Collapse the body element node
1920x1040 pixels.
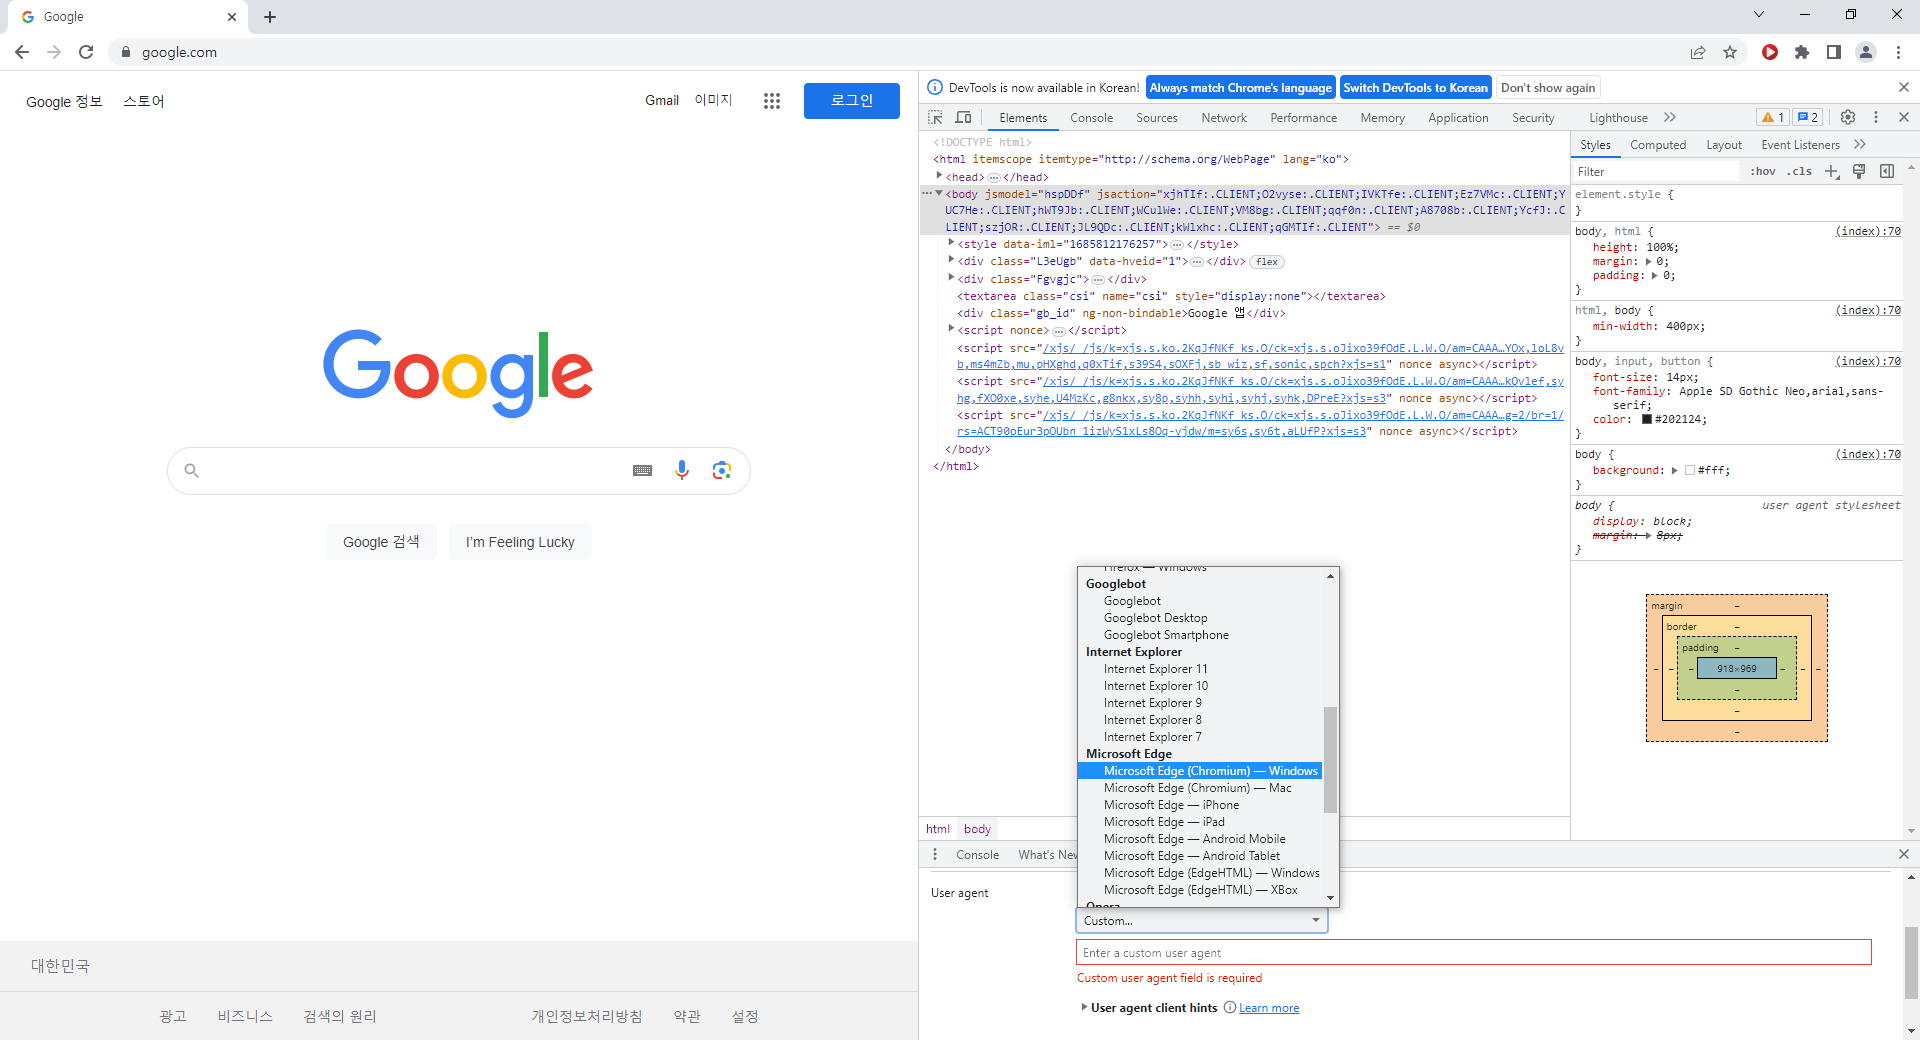click(939, 193)
